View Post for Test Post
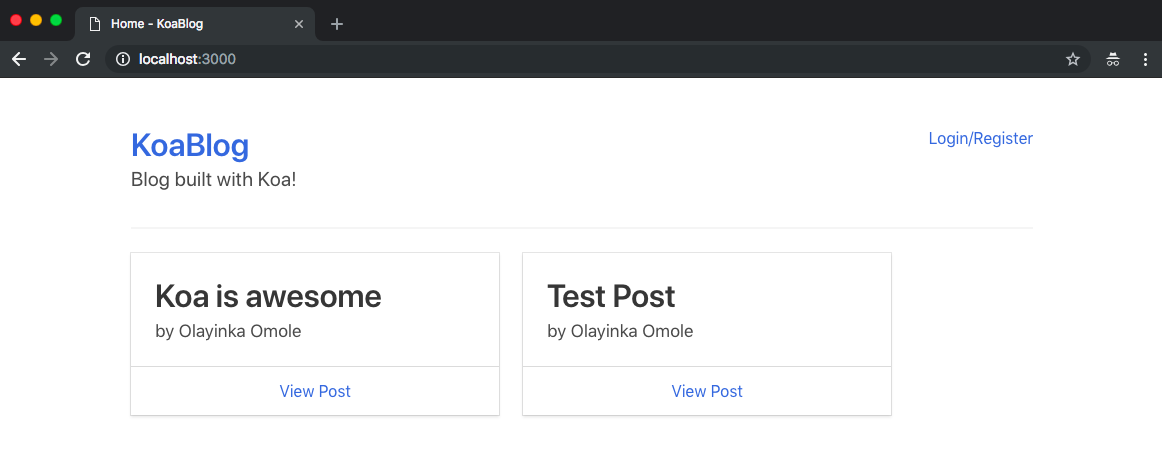 click(707, 392)
